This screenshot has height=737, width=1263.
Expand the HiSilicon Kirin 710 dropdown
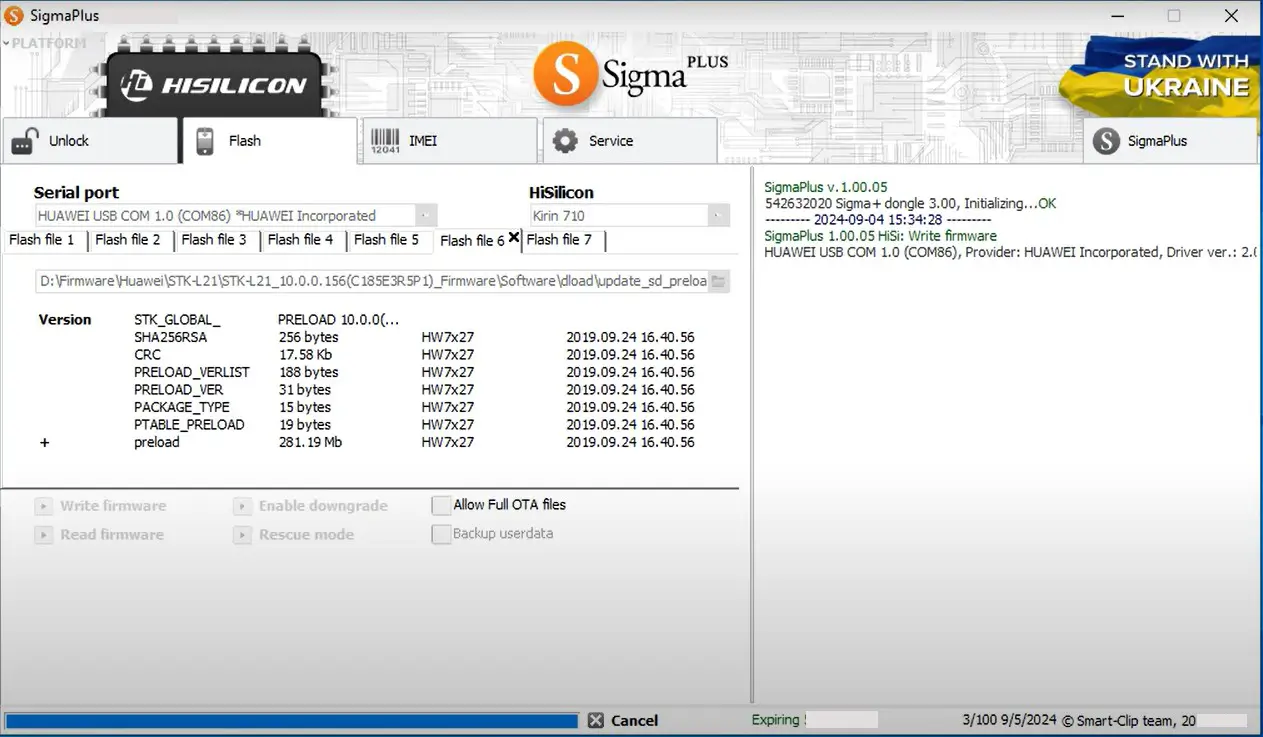coord(719,216)
